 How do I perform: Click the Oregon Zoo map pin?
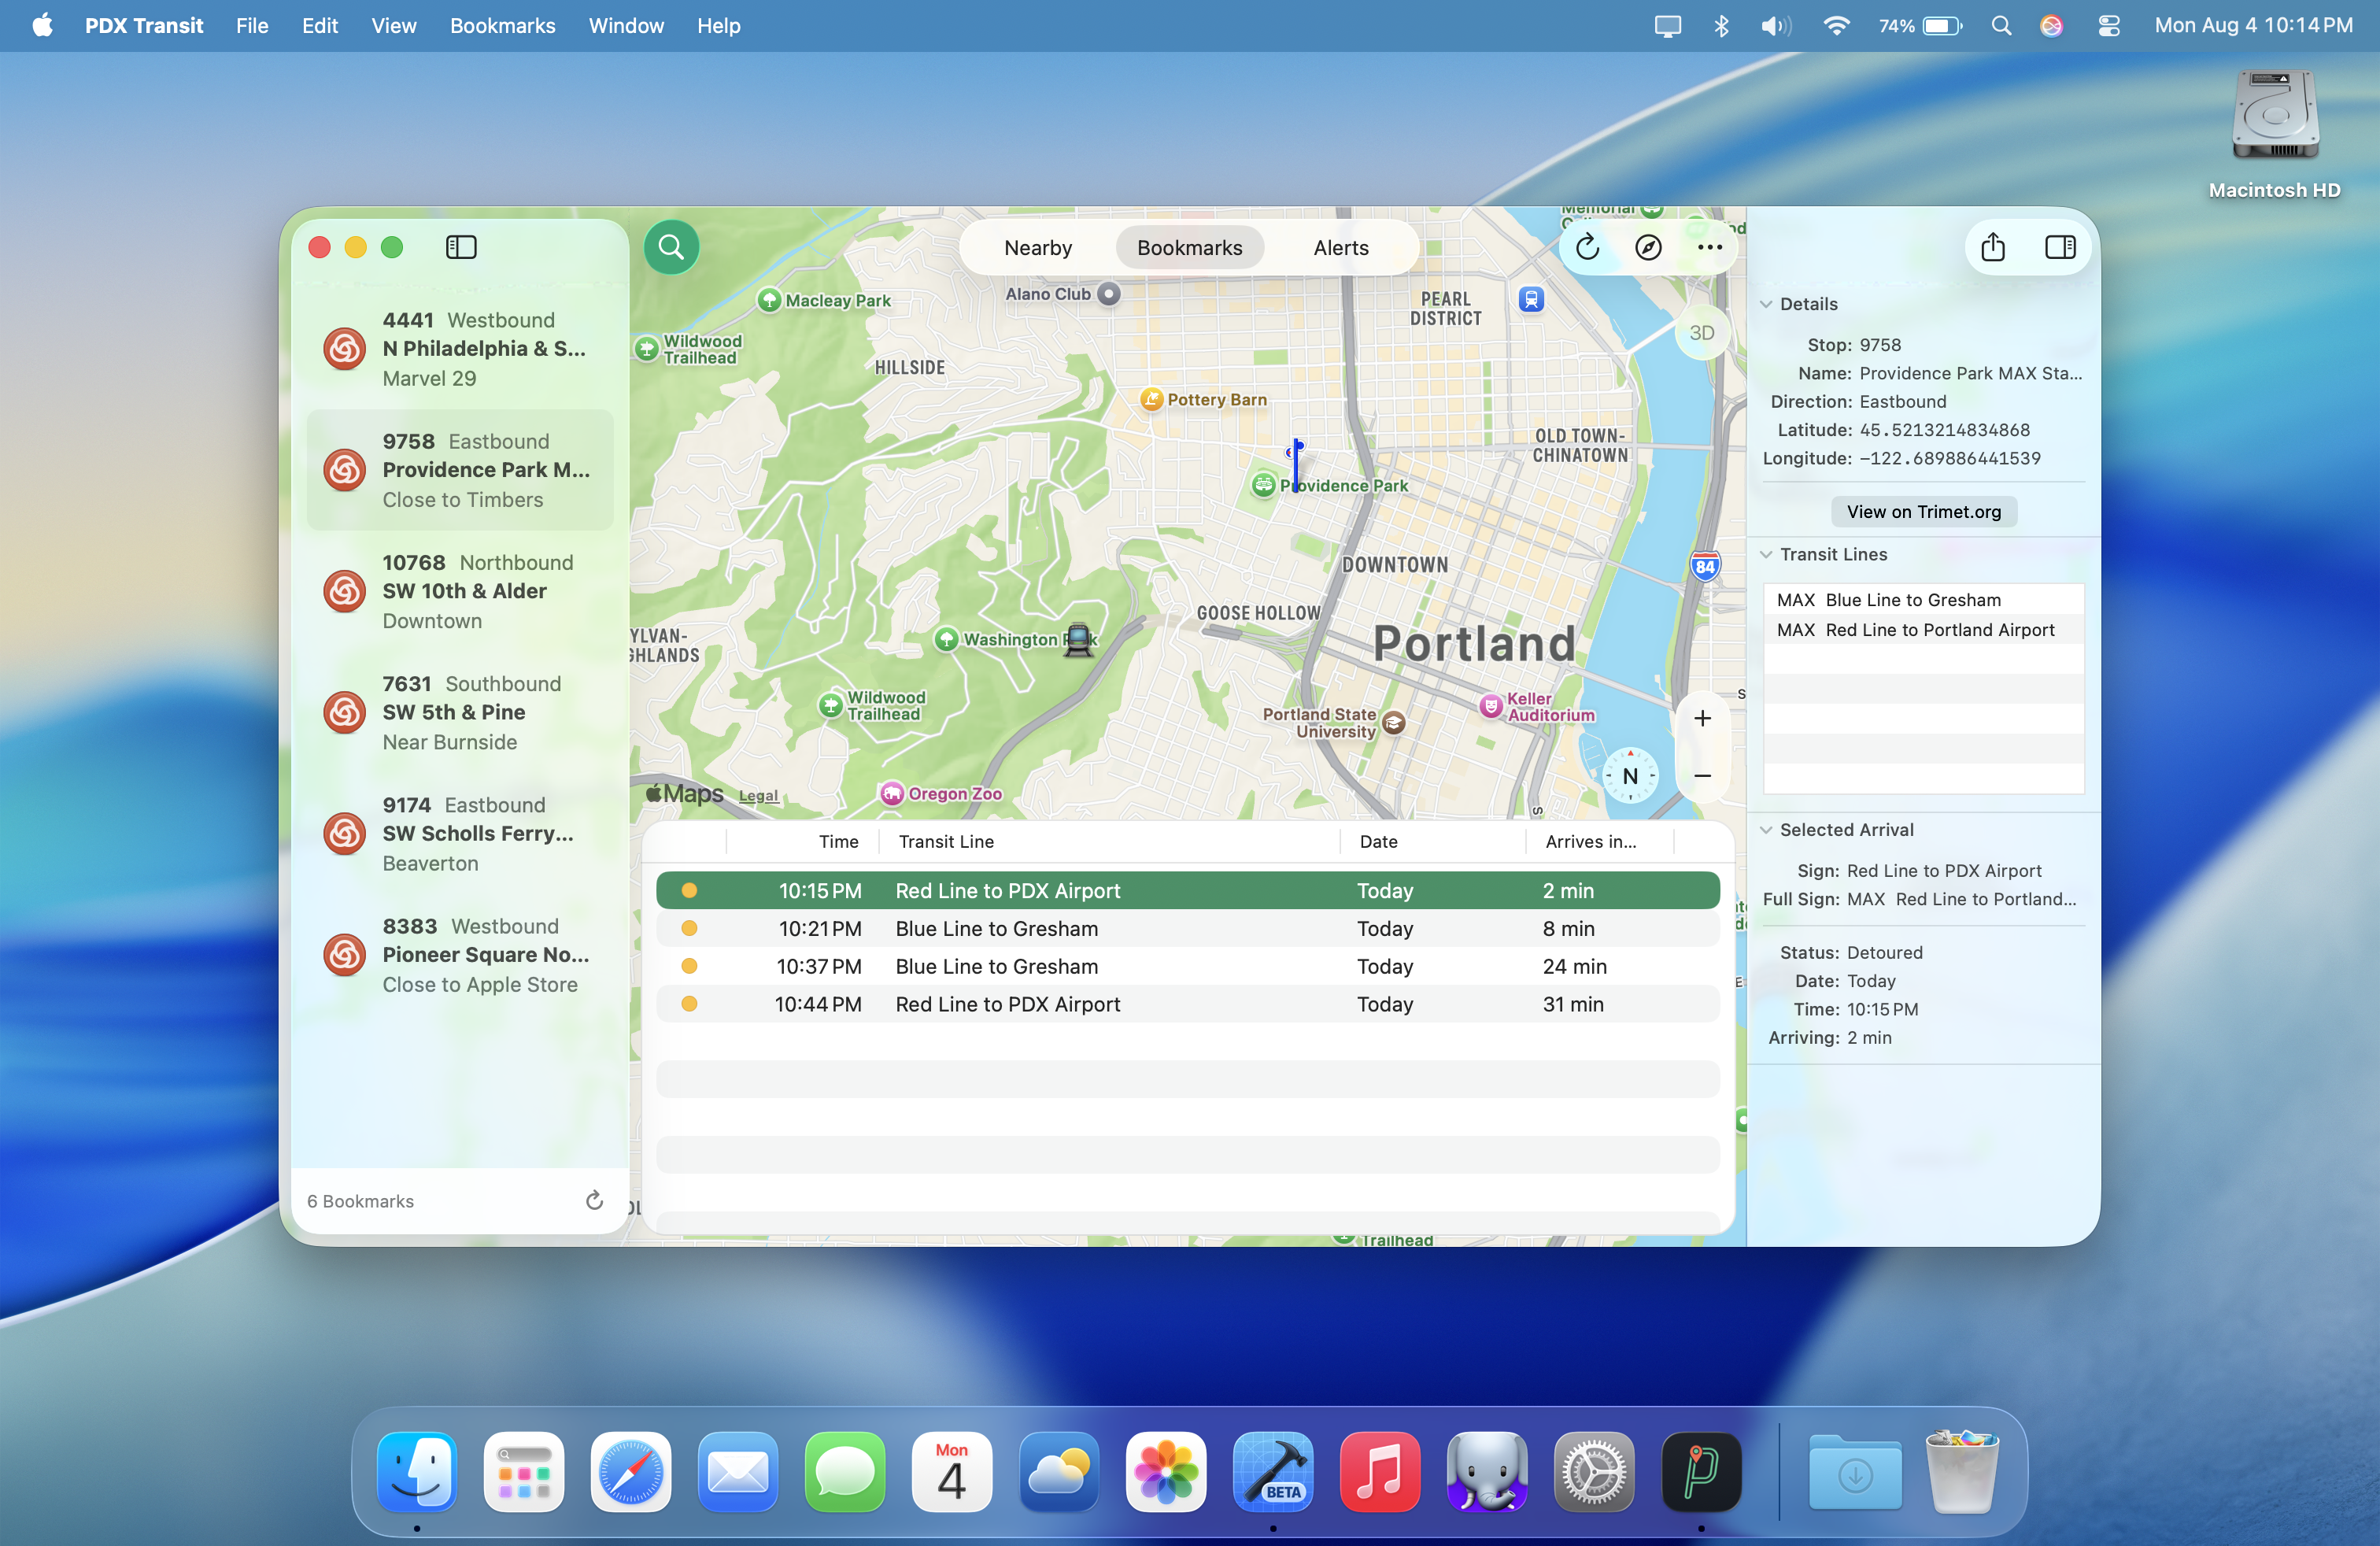click(891, 793)
